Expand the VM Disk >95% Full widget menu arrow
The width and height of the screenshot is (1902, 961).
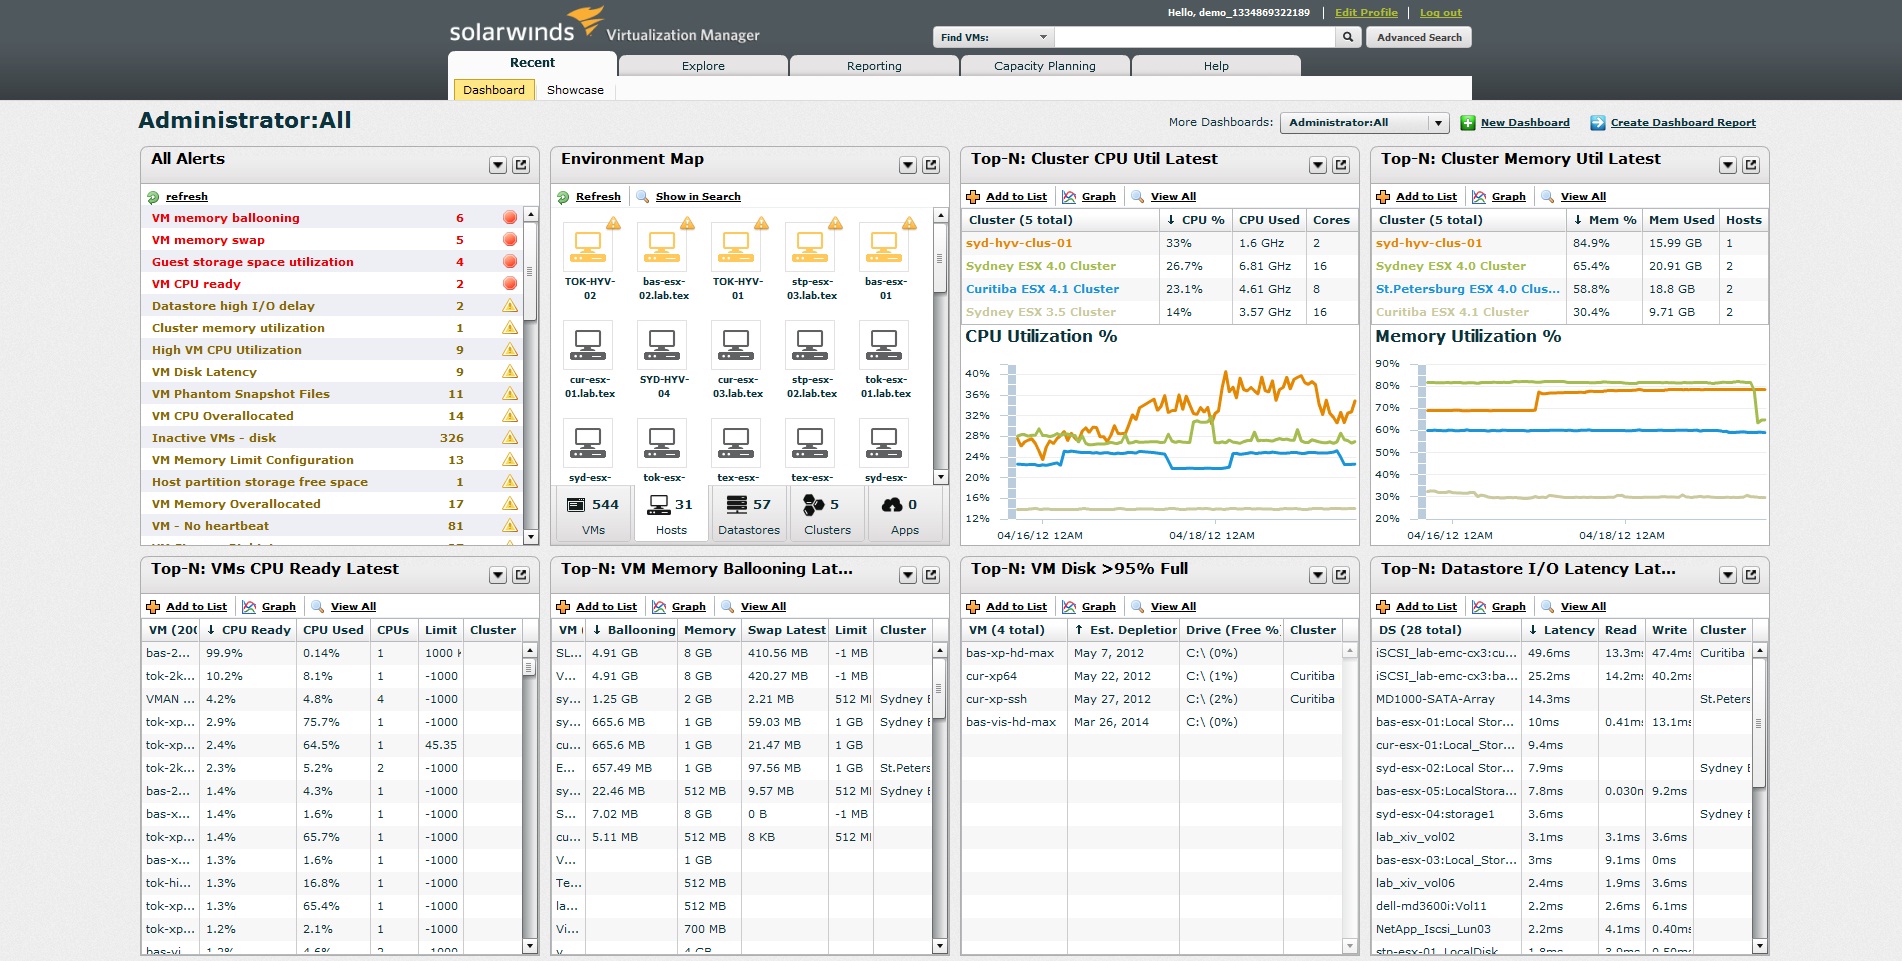pyautogui.click(x=1318, y=575)
